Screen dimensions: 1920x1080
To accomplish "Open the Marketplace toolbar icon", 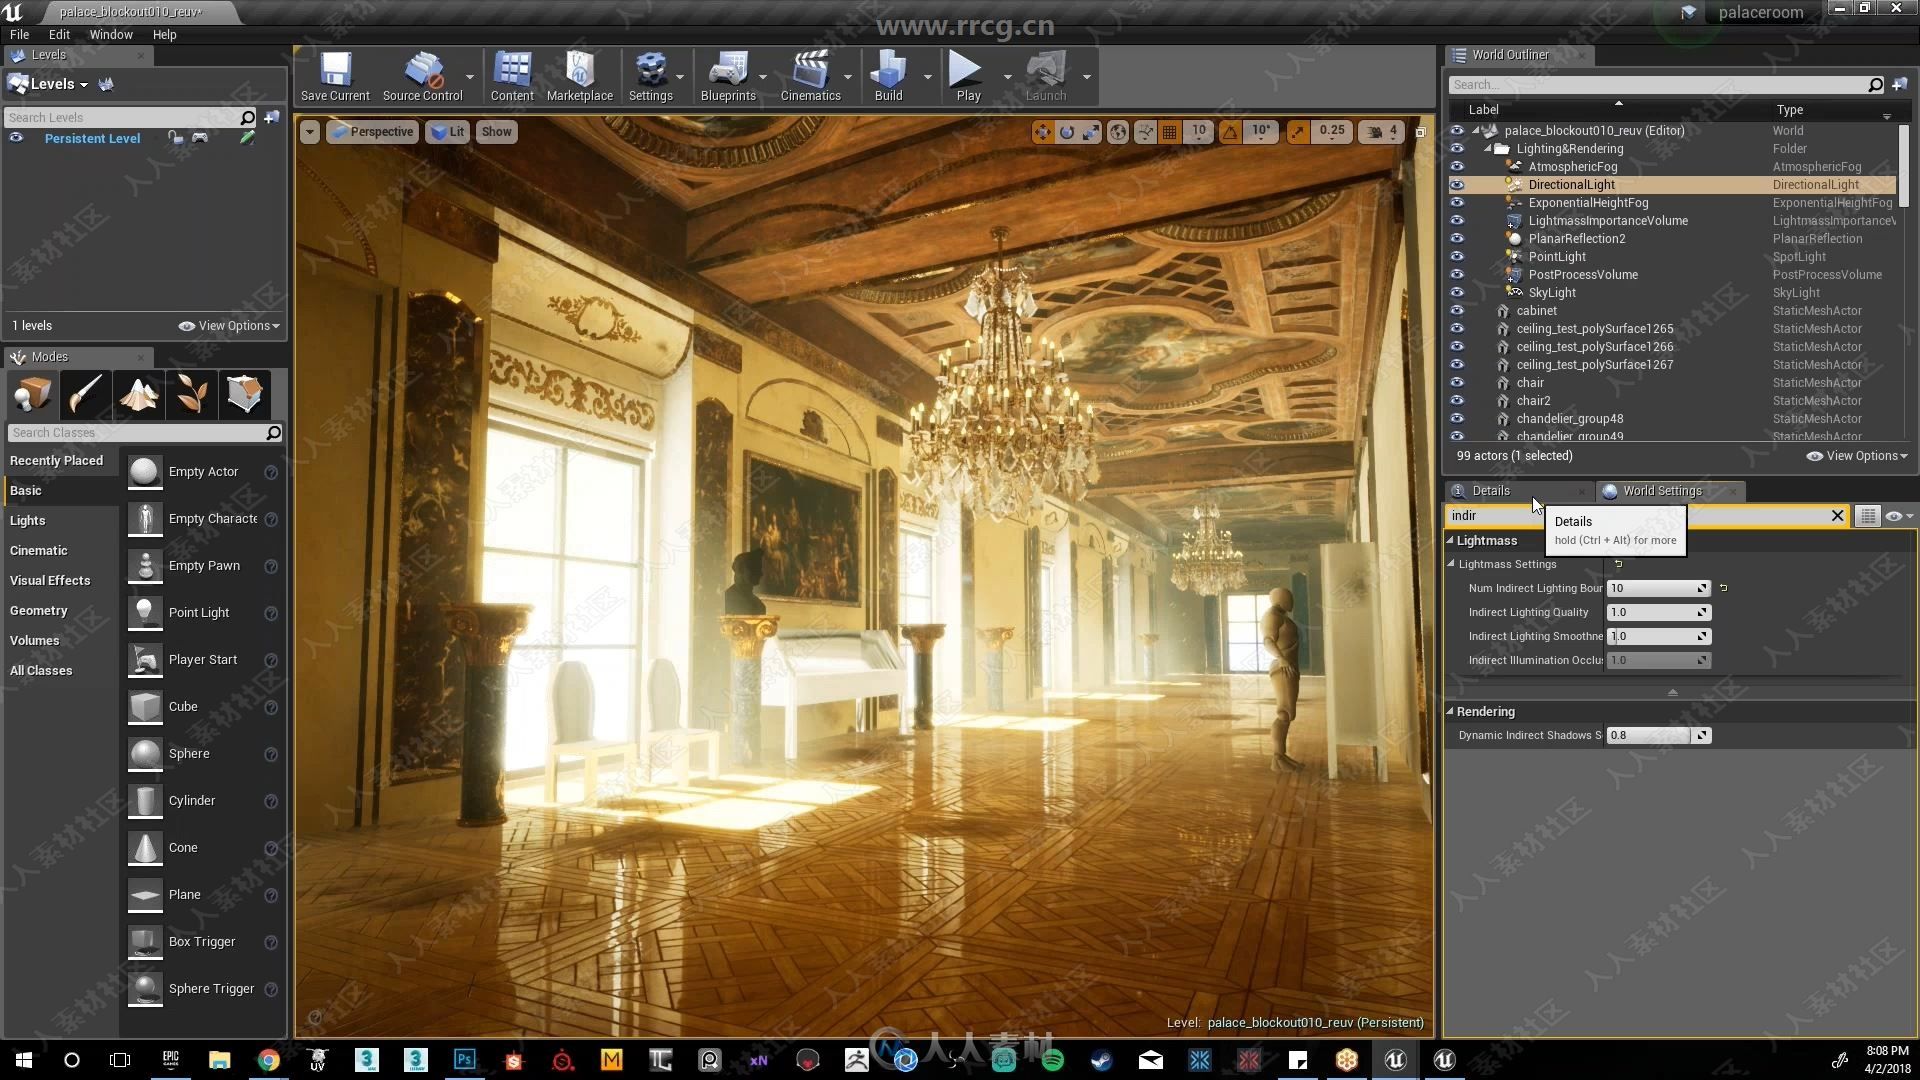I will 580,76.
